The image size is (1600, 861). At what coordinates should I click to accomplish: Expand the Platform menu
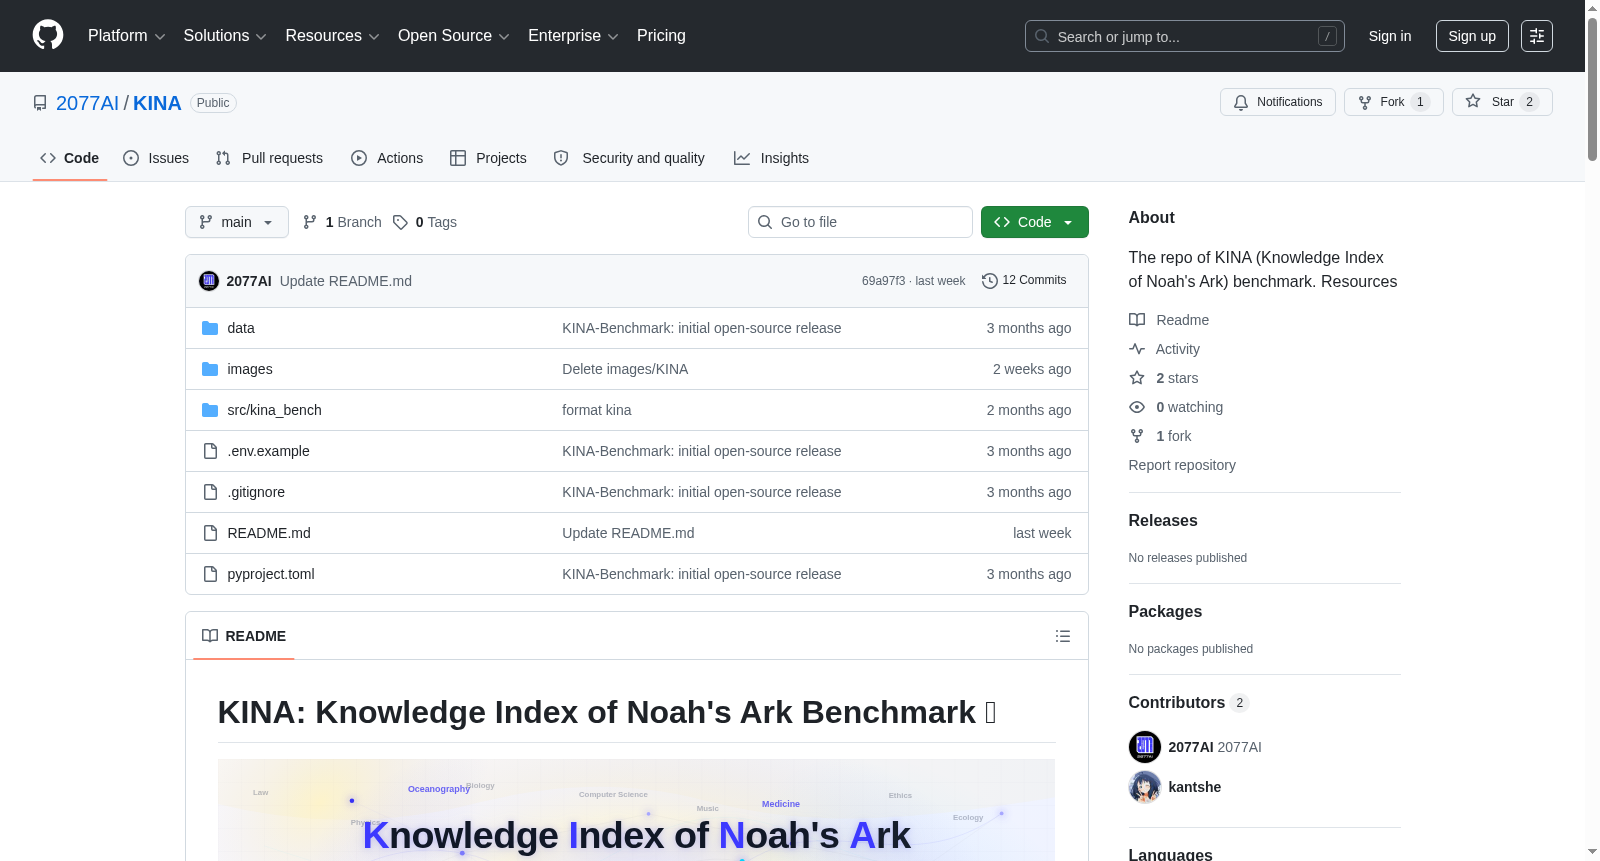[x=127, y=36]
